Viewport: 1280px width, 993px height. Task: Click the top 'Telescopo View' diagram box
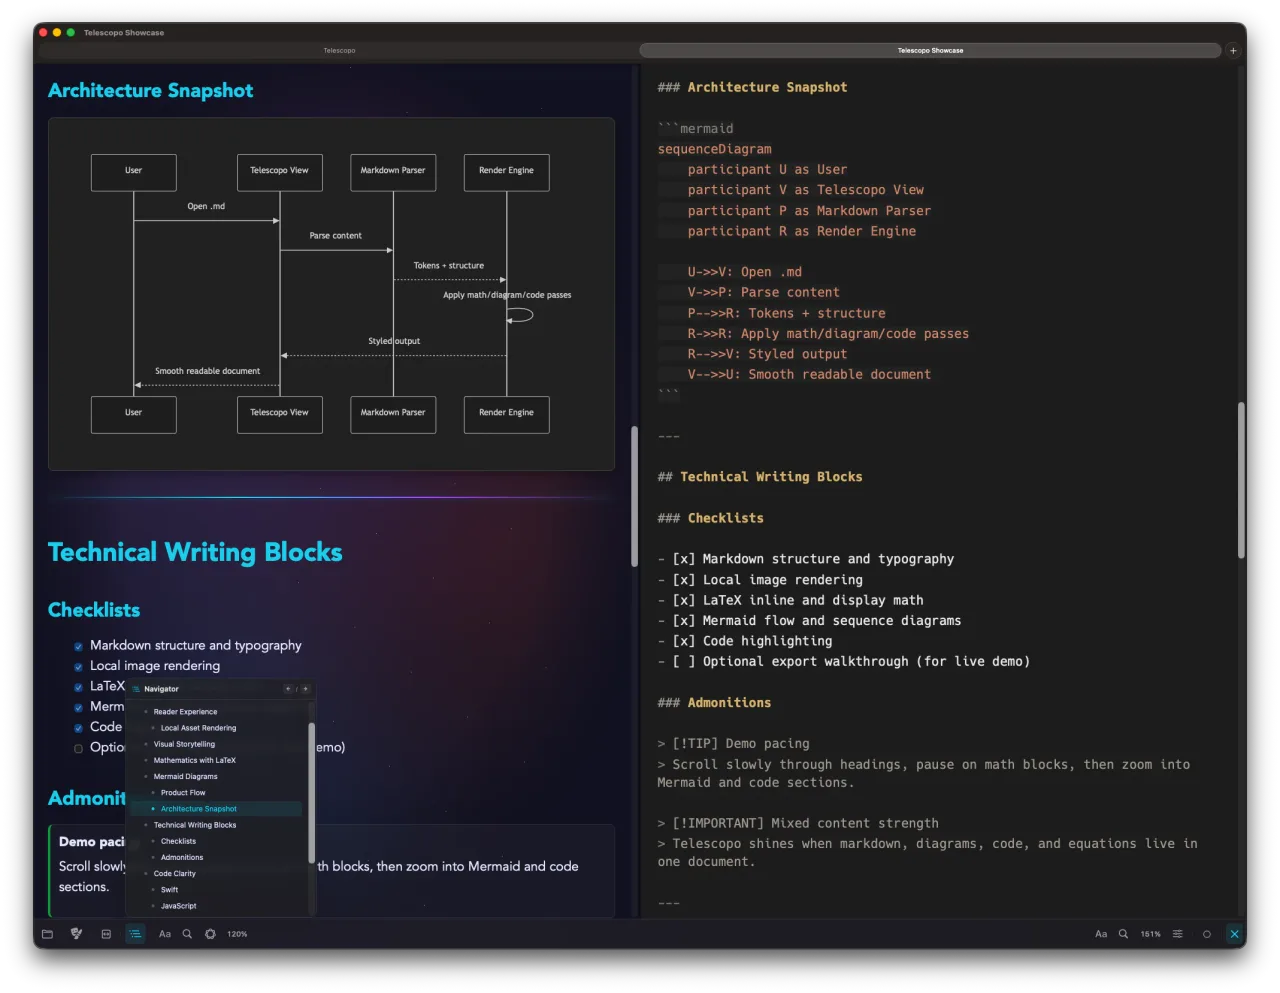(279, 171)
